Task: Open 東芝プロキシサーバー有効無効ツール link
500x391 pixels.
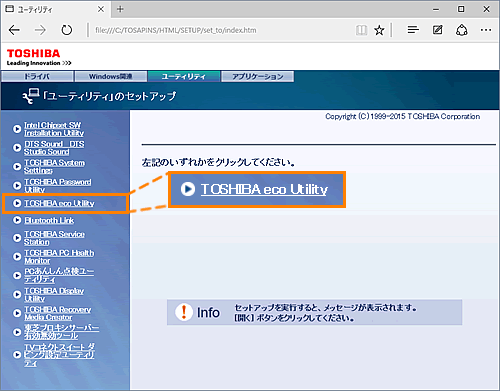Action: [61, 332]
